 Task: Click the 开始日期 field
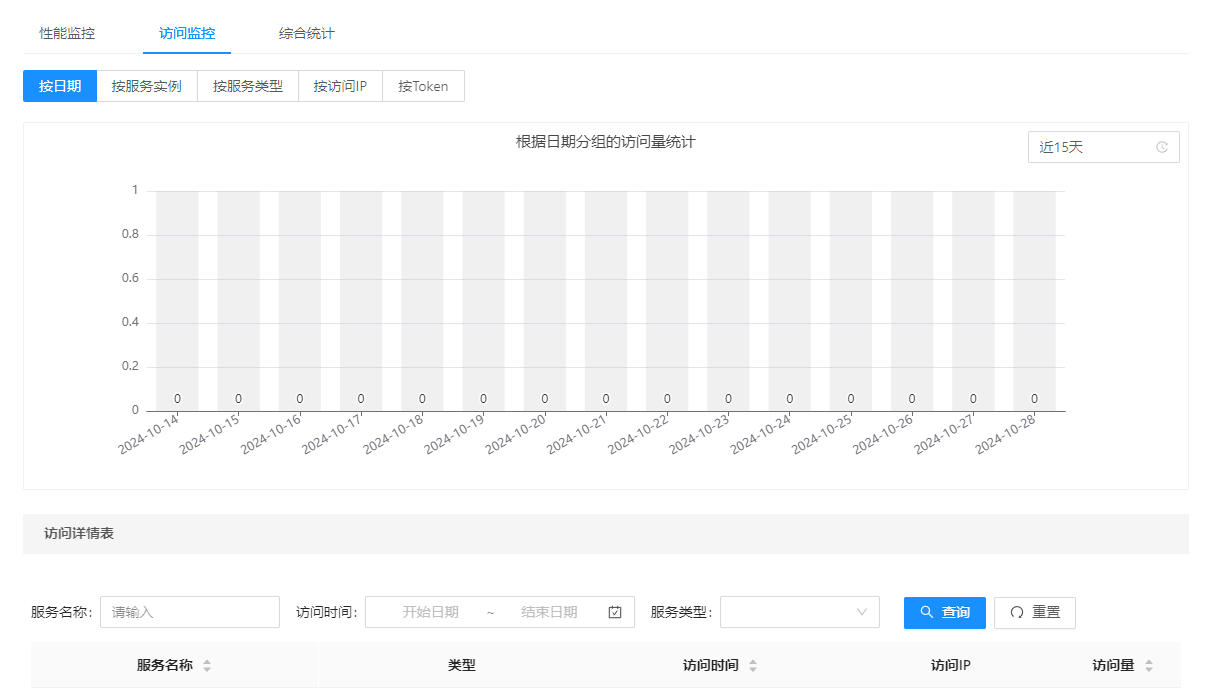click(430, 612)
